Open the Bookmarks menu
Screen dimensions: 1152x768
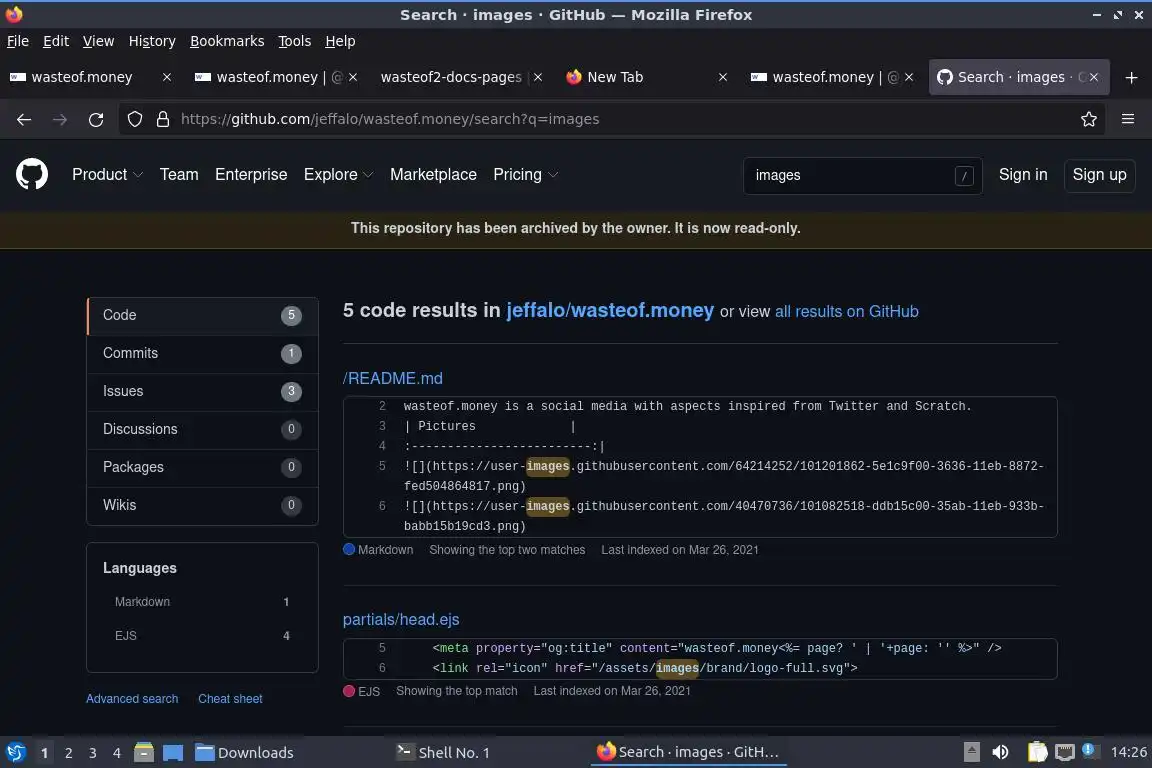227,41
